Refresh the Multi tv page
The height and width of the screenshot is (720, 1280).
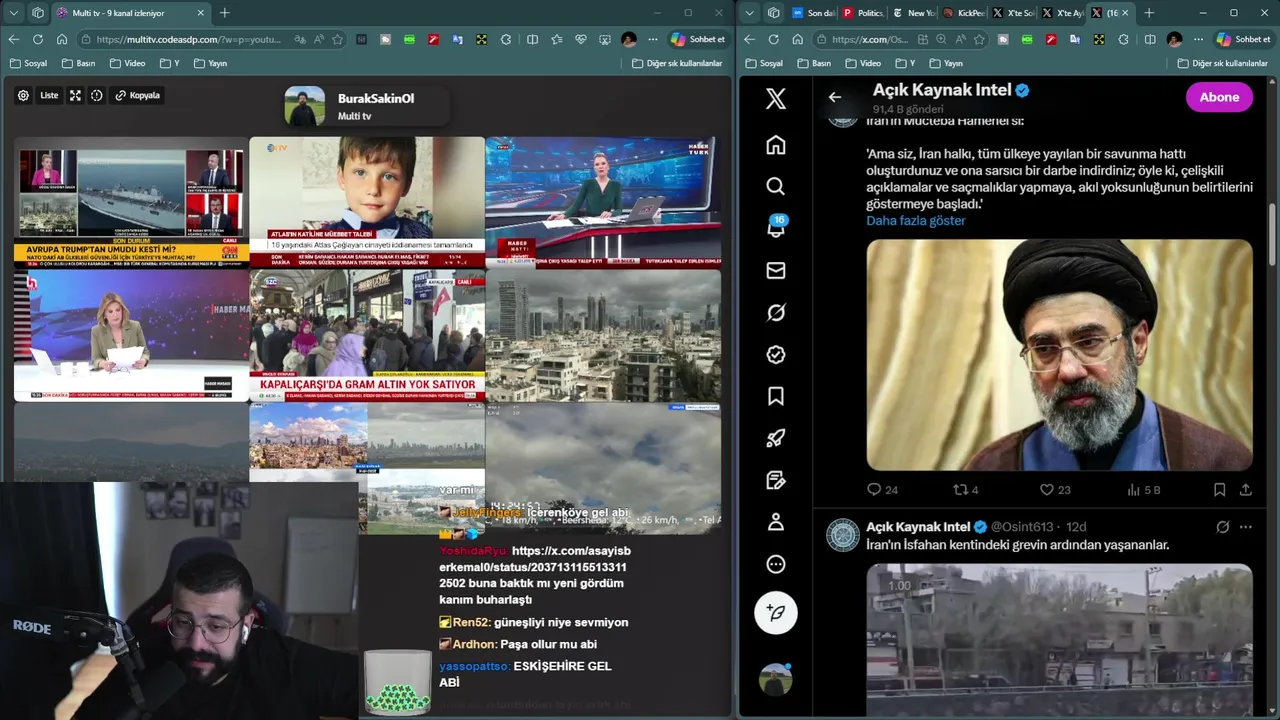point(37,39)
